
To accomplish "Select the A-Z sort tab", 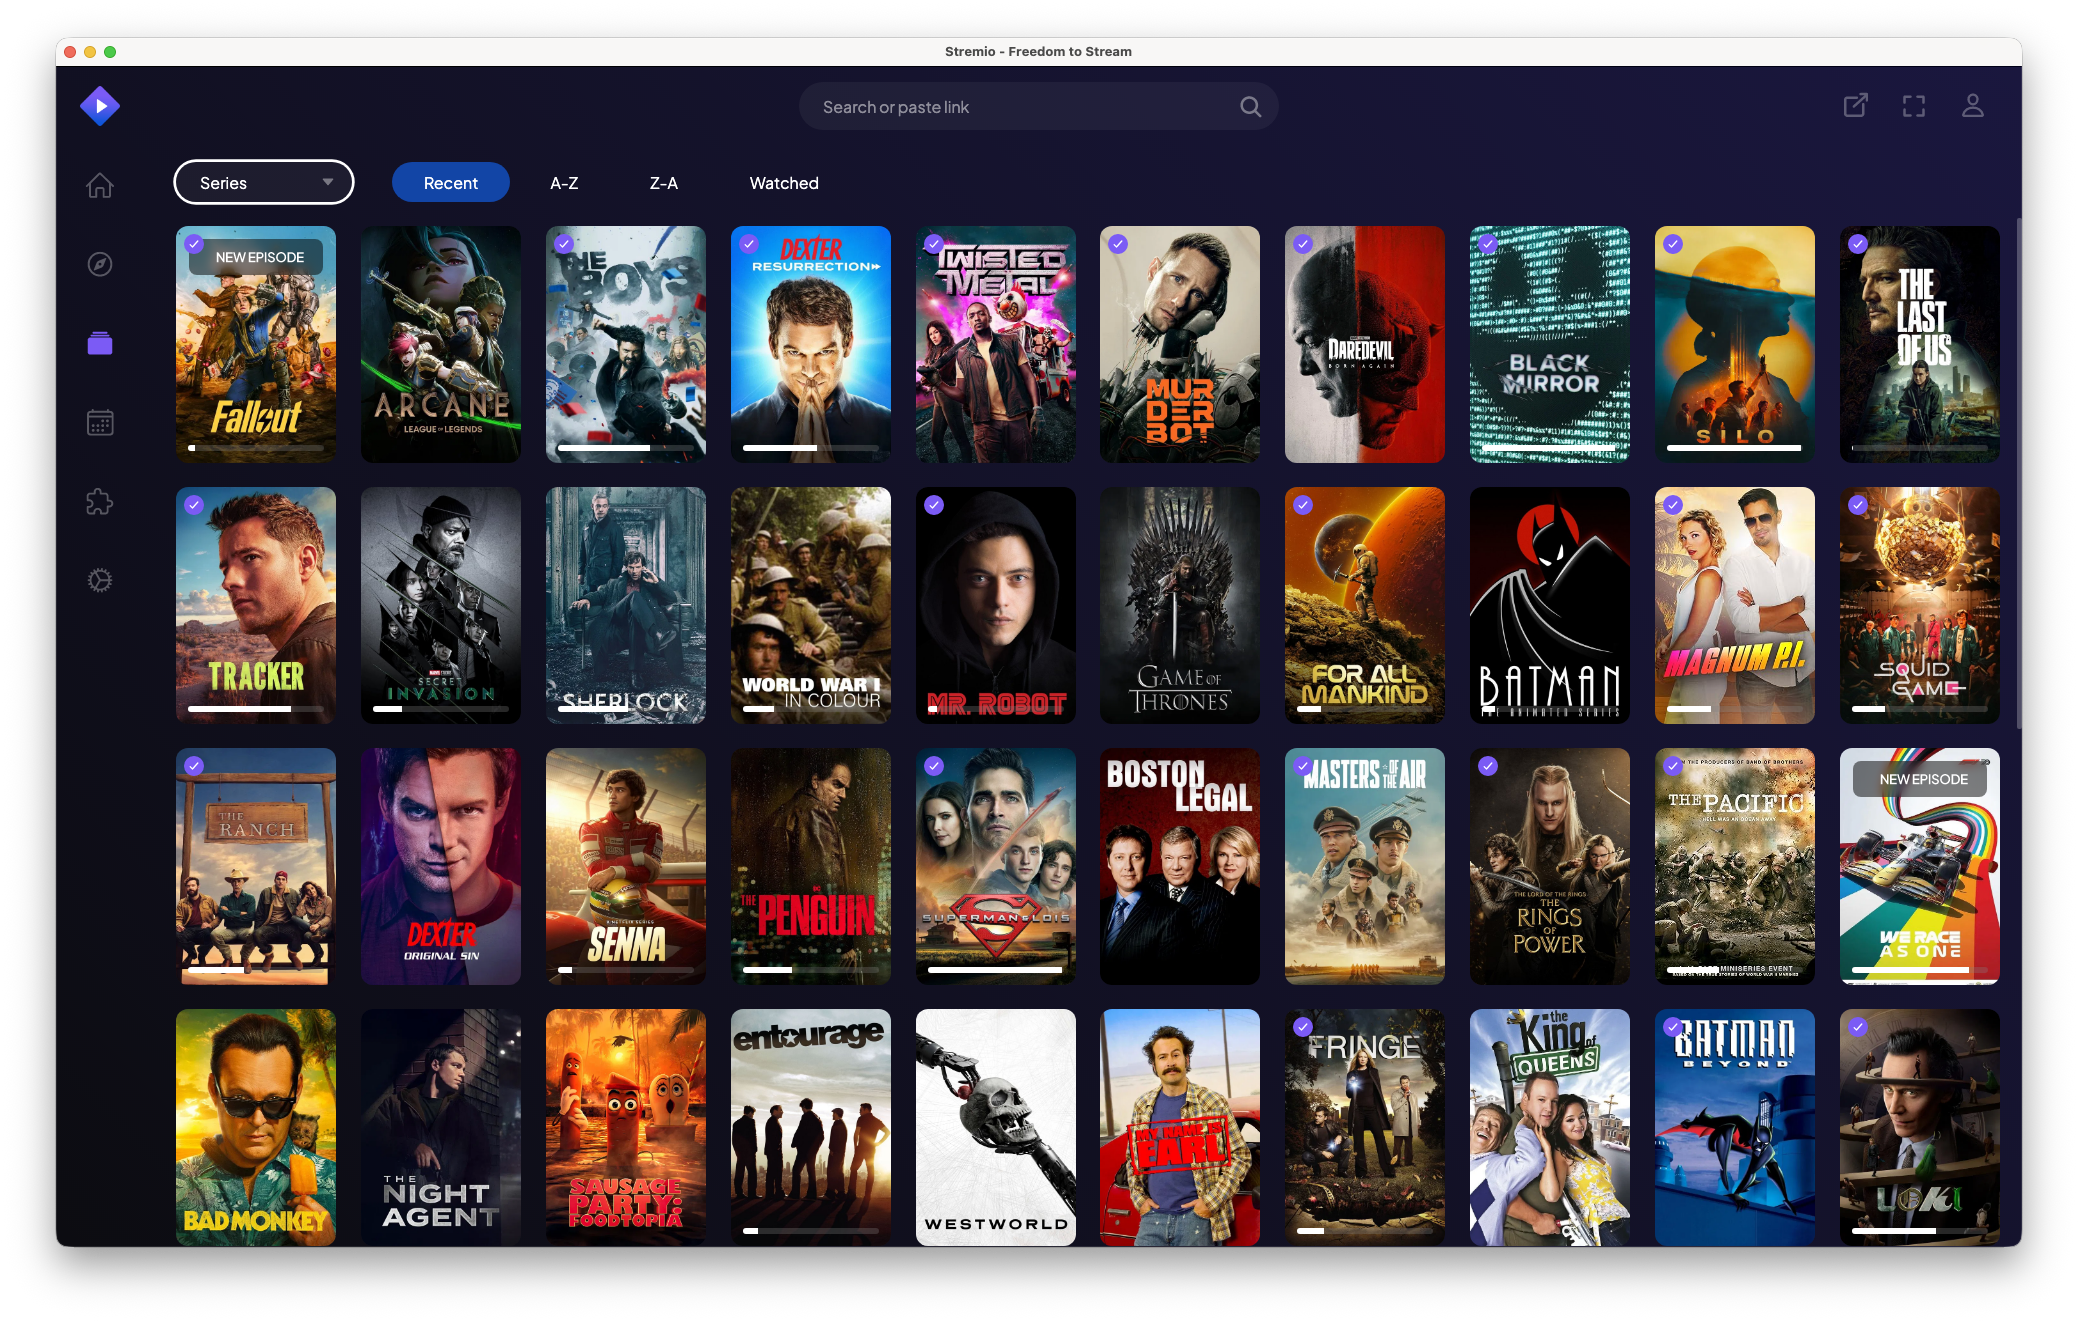I will 564,183.
